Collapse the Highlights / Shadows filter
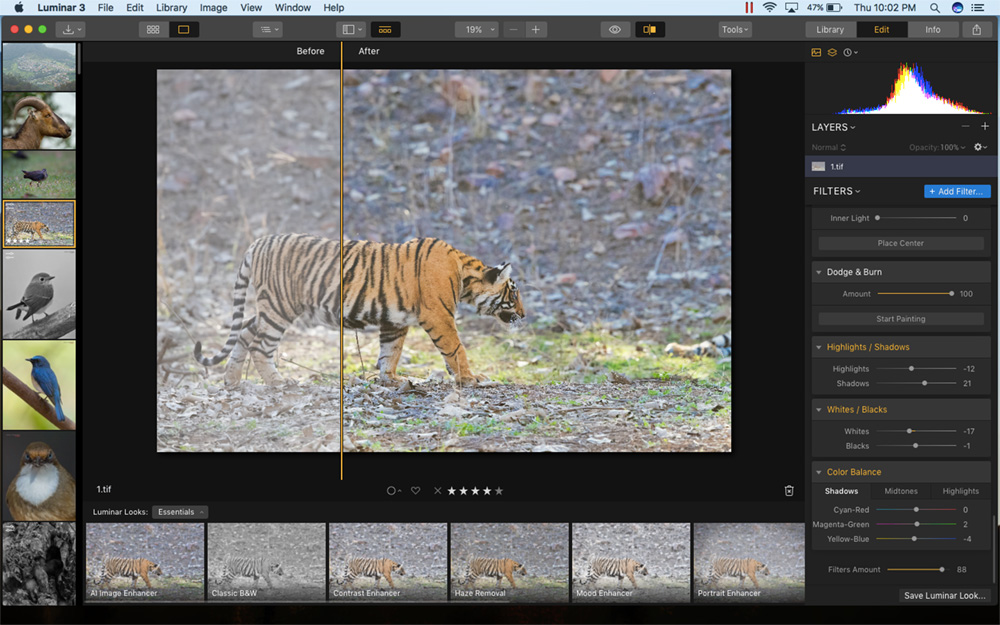Screen dimensions: 1000x625 coord(819,346)
